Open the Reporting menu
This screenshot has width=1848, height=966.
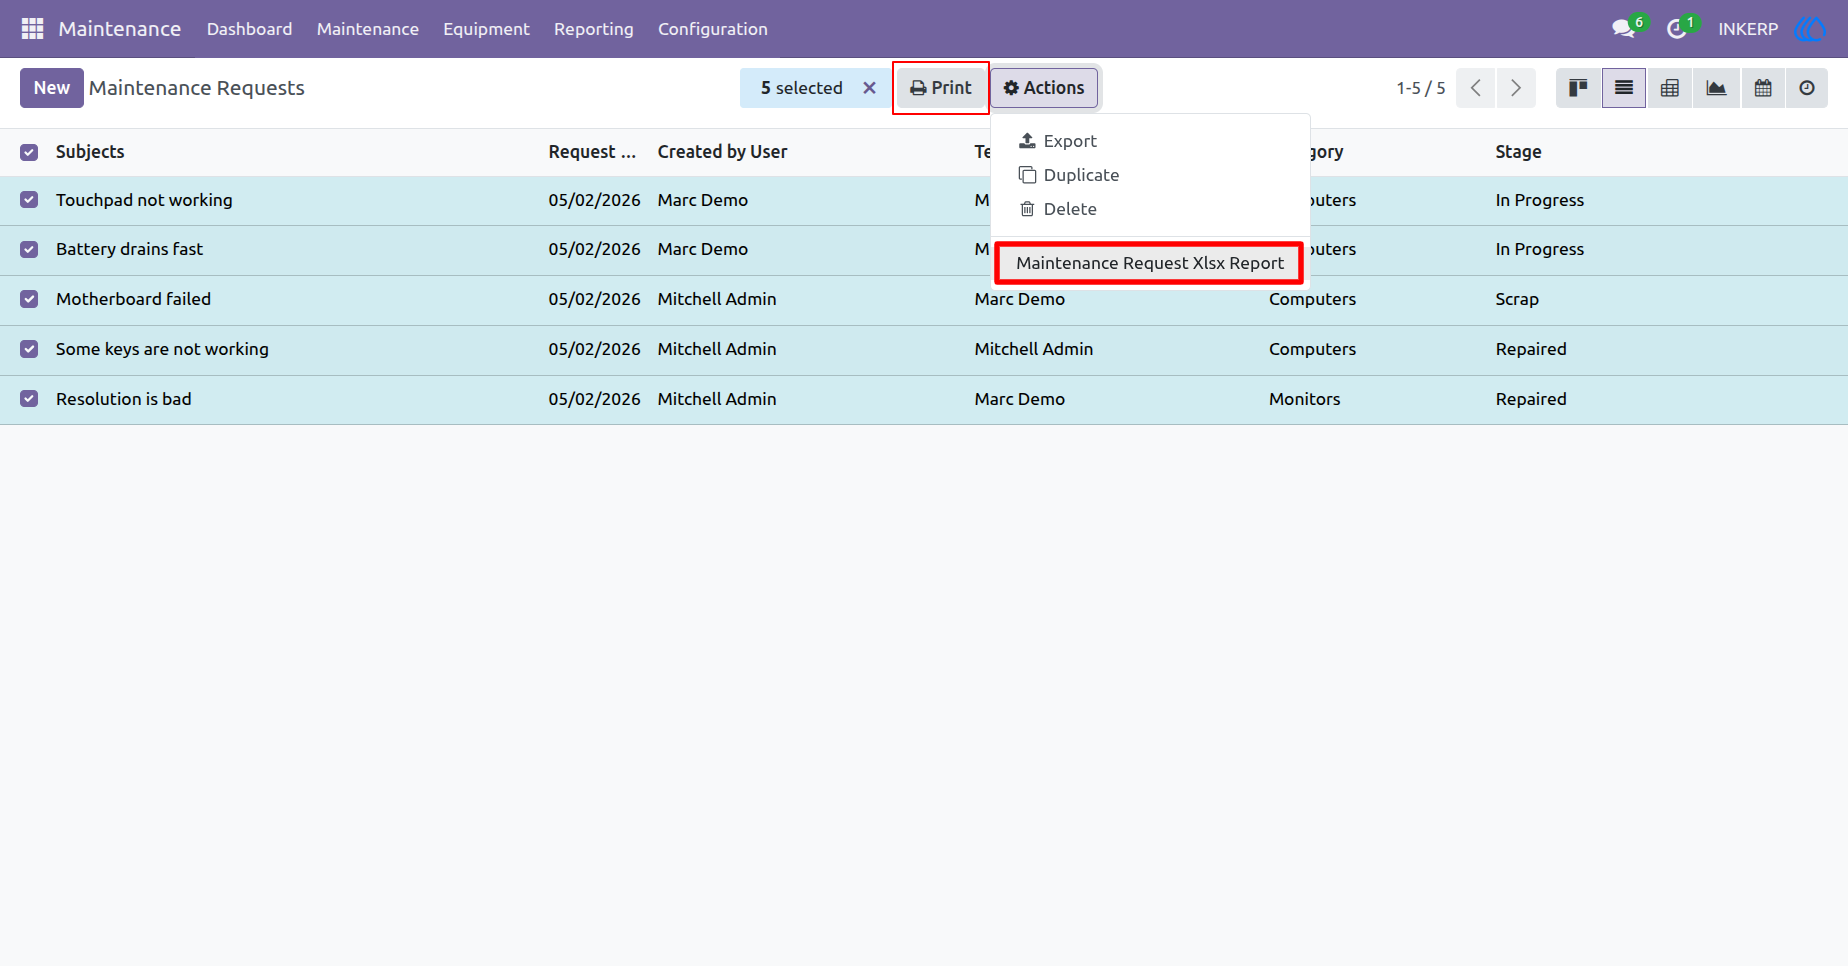pos(594,29)
